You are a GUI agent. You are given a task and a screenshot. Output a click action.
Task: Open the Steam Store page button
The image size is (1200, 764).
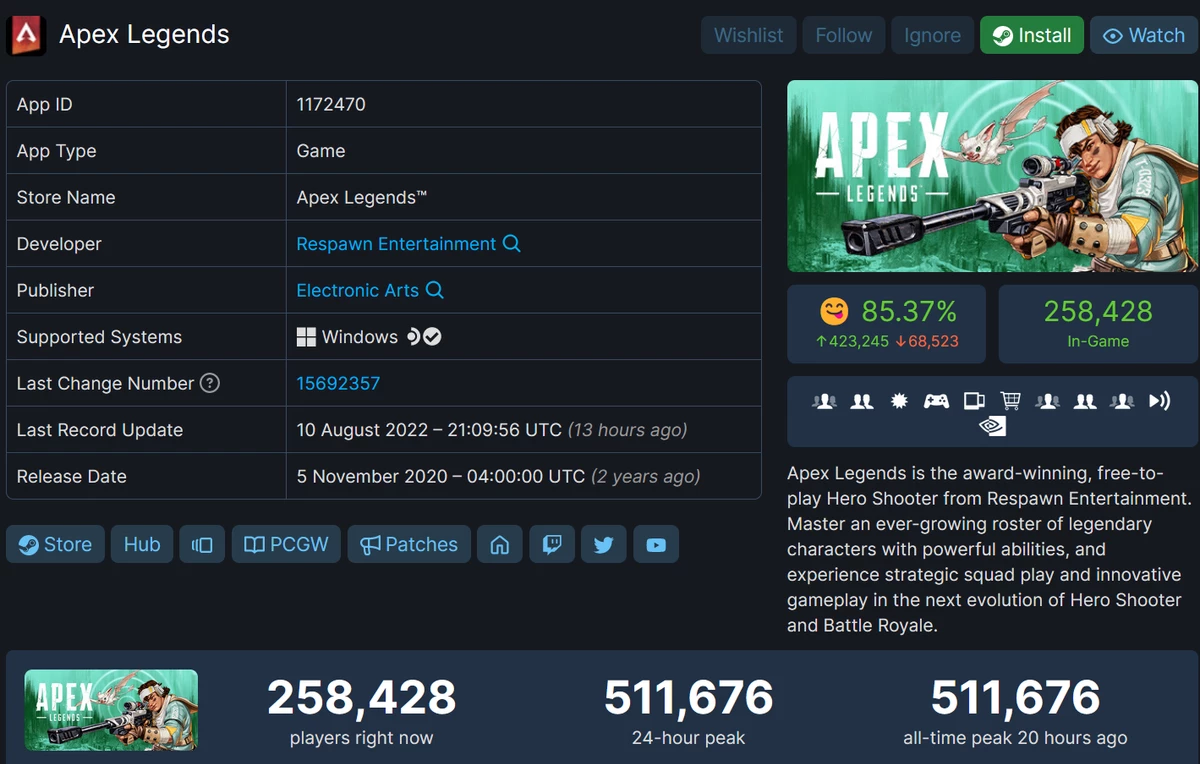click(55, 544)
